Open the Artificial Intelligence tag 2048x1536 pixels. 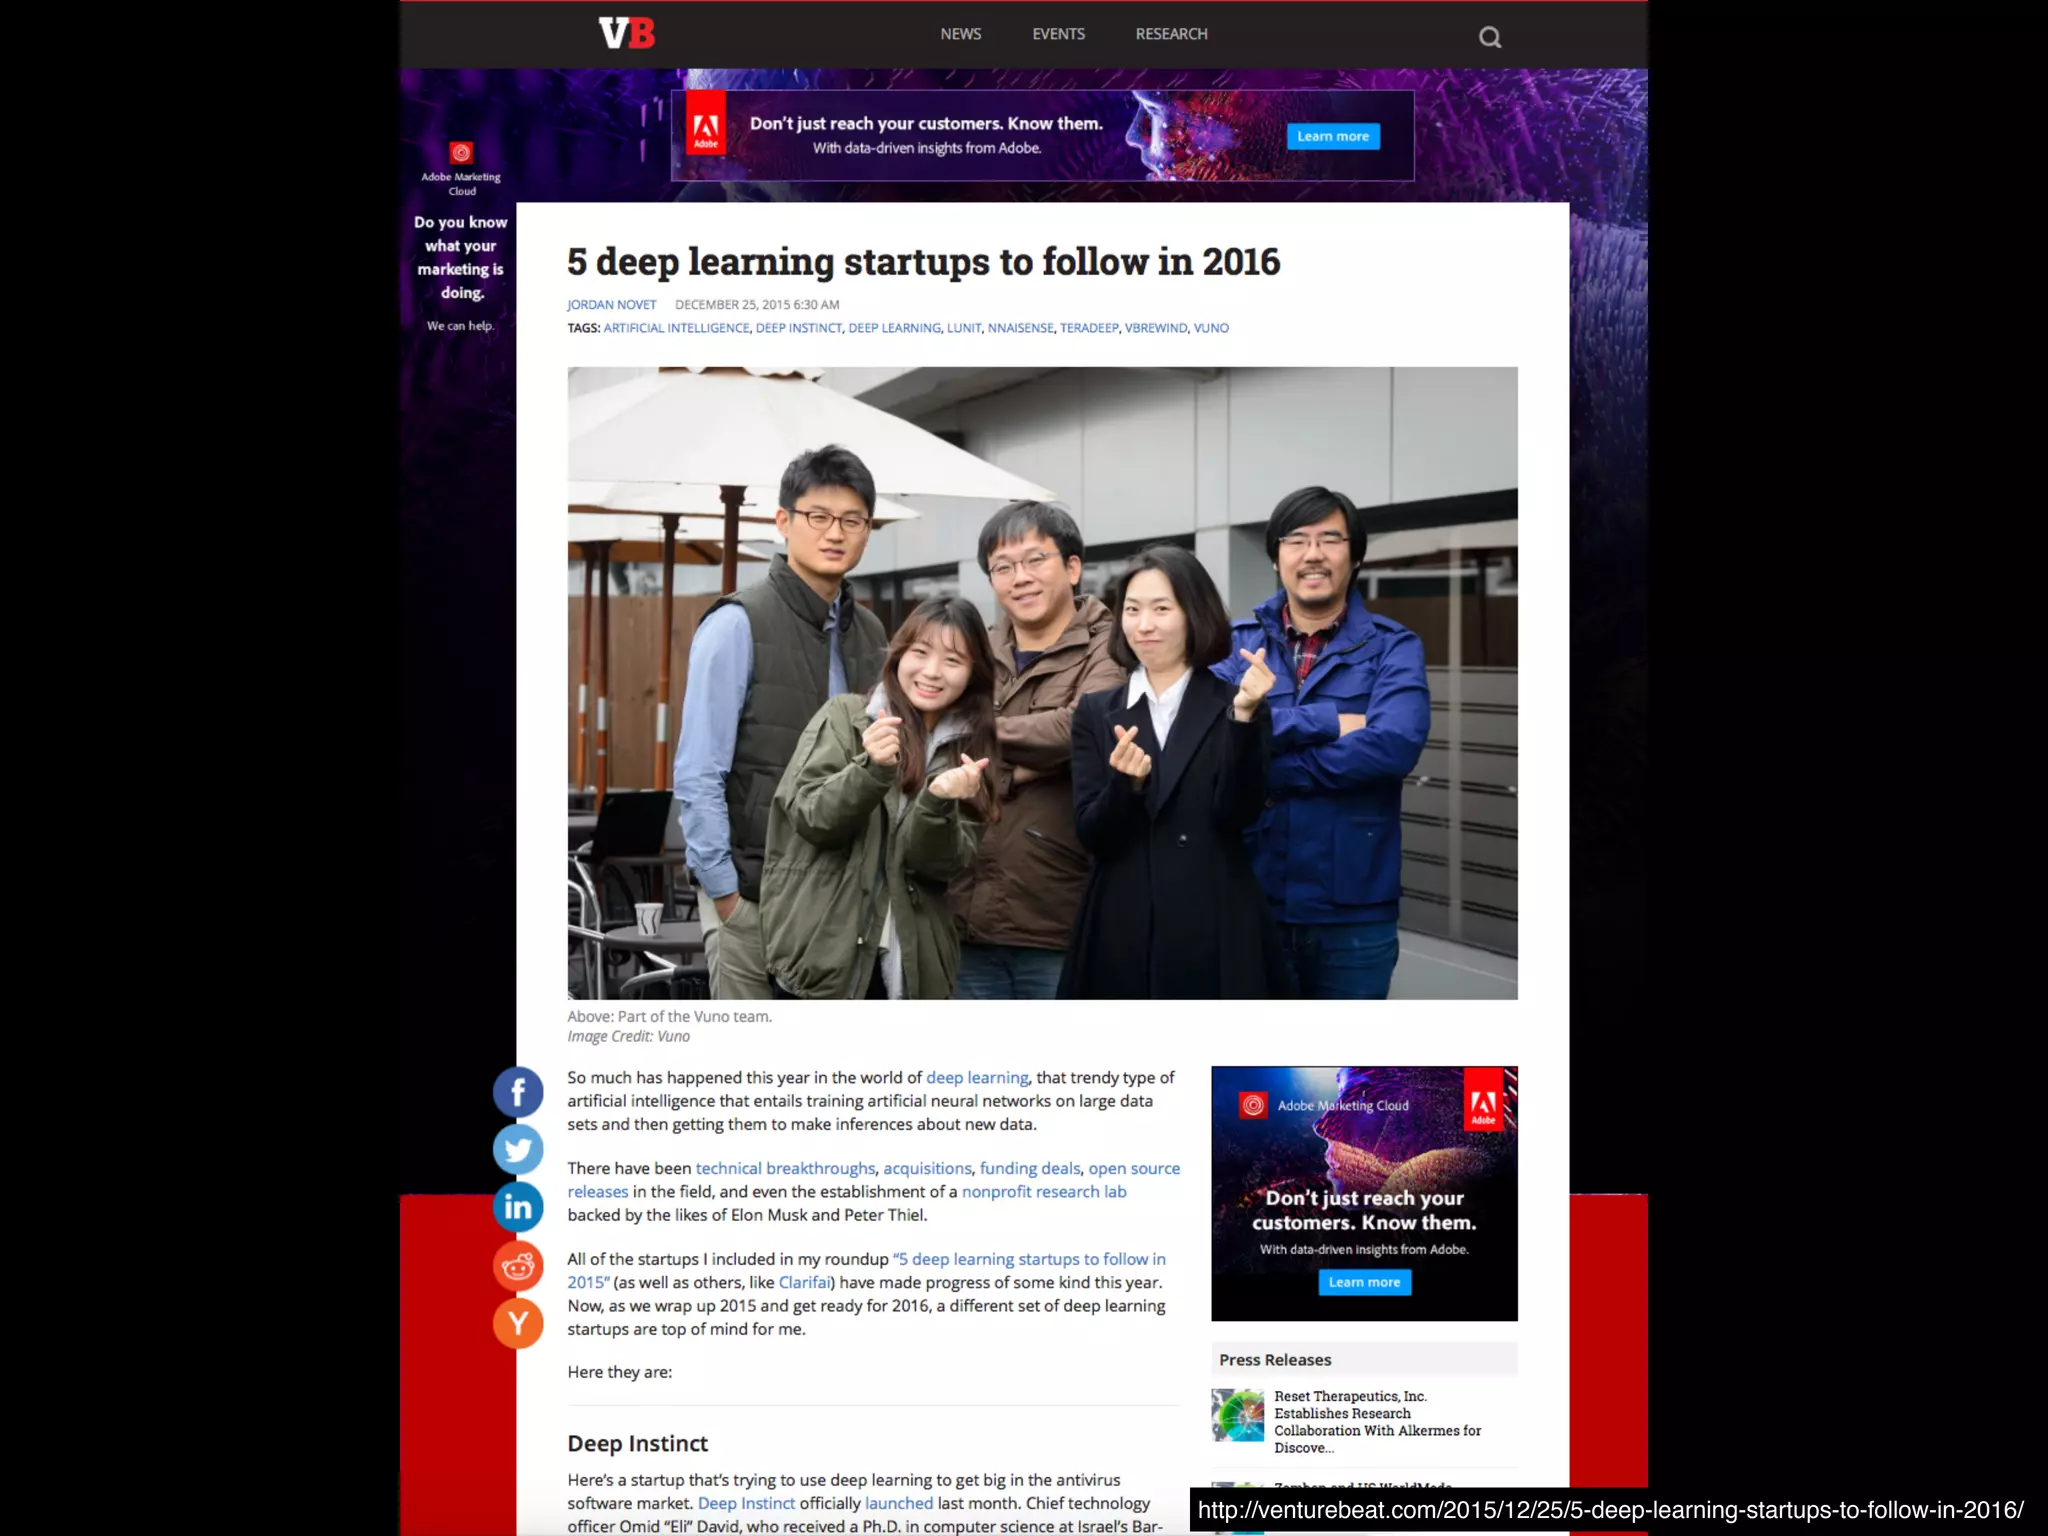click(676, 328)
